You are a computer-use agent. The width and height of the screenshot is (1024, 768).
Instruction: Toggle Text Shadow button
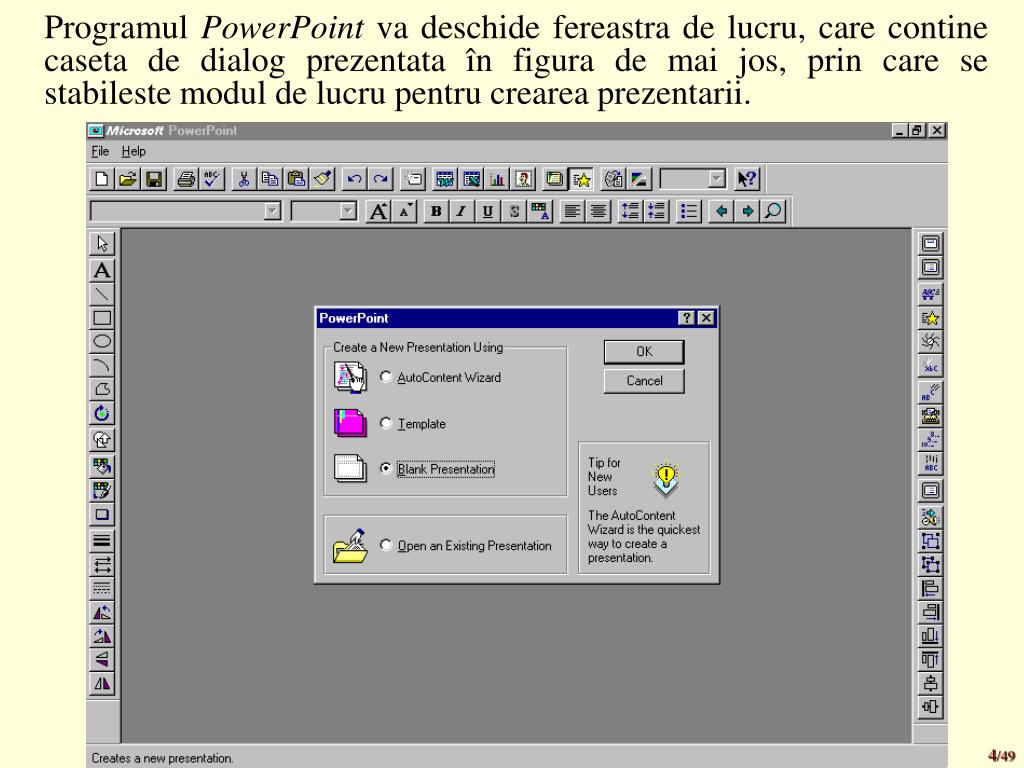(513, 212)
